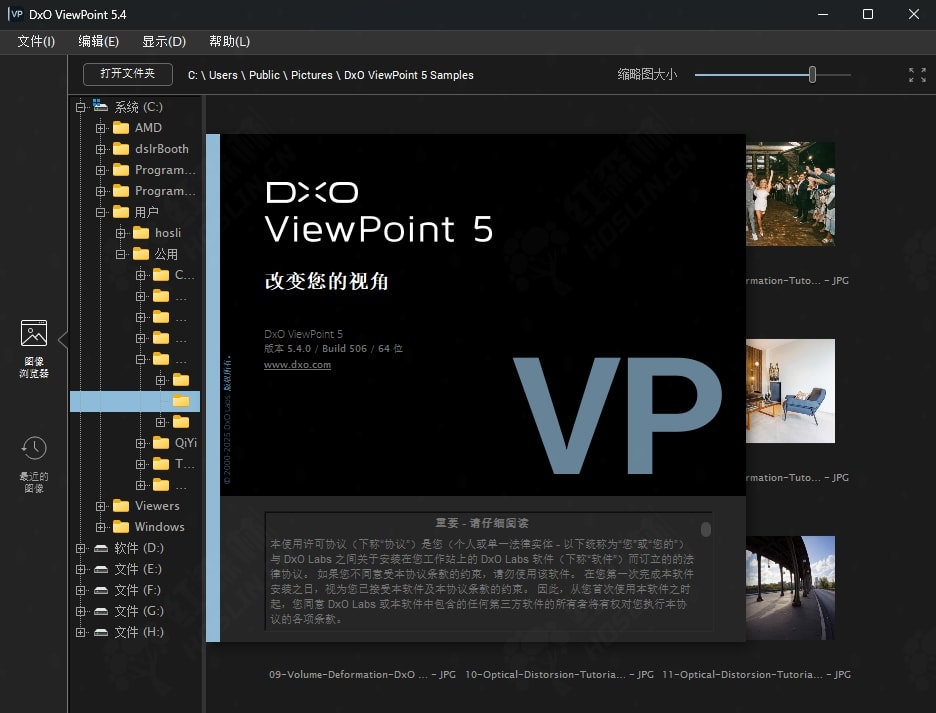This screenshot has height=713, width=936.
Task: Collapse sidebar using arrow beside 图像浏览器
Action: click(63, 340)
